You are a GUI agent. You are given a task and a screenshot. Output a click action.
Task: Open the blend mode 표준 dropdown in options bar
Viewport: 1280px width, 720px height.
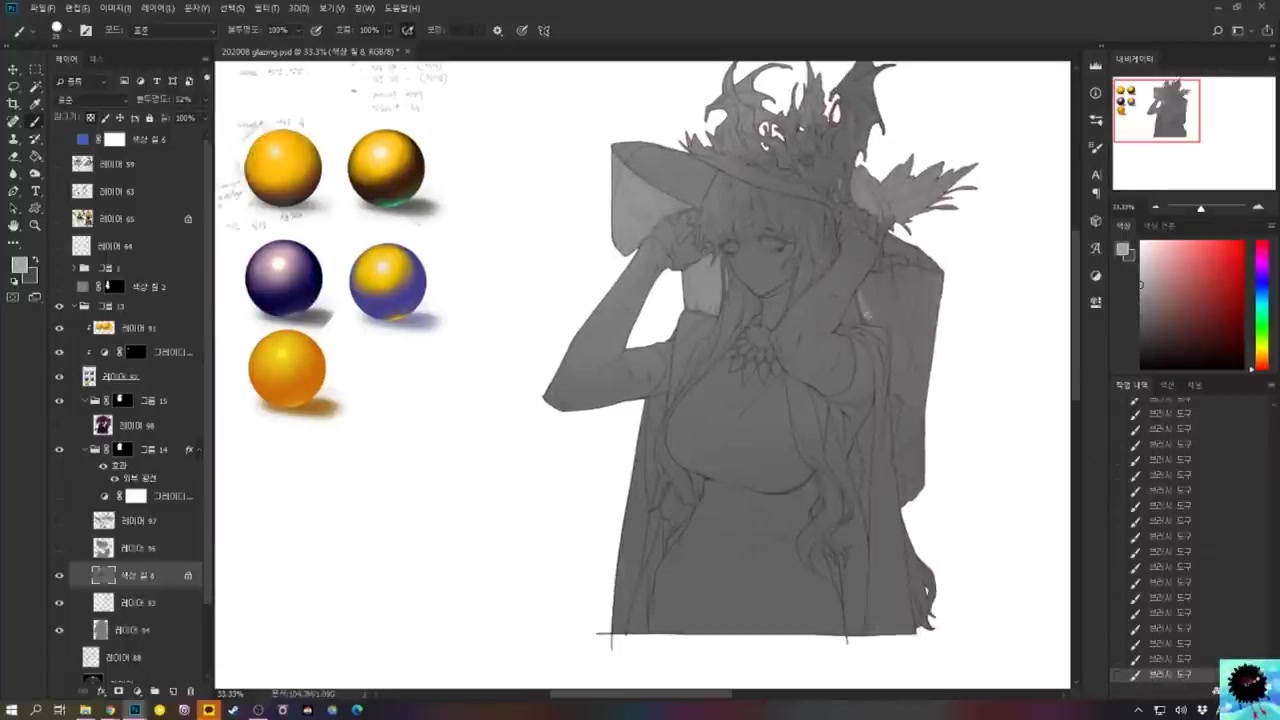point(173,30)
